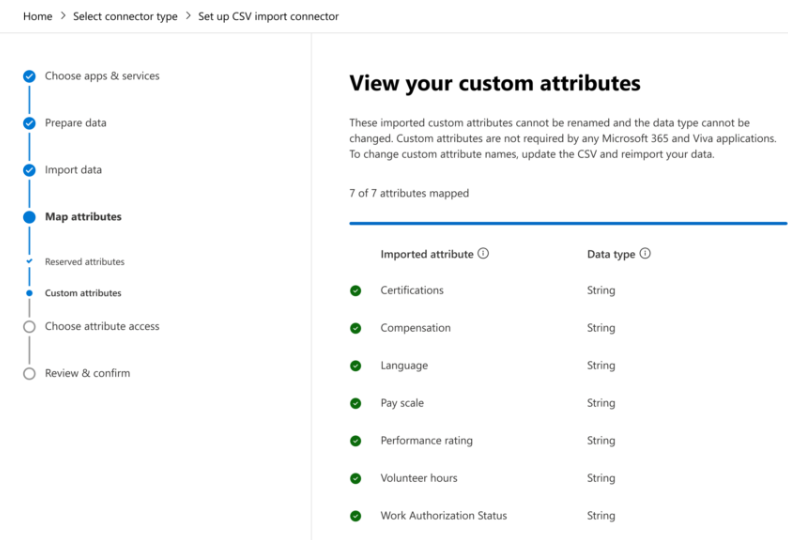Open the Reserved attributes sub-step
Viewport: 788px width, 540px height.
(84, 262)
